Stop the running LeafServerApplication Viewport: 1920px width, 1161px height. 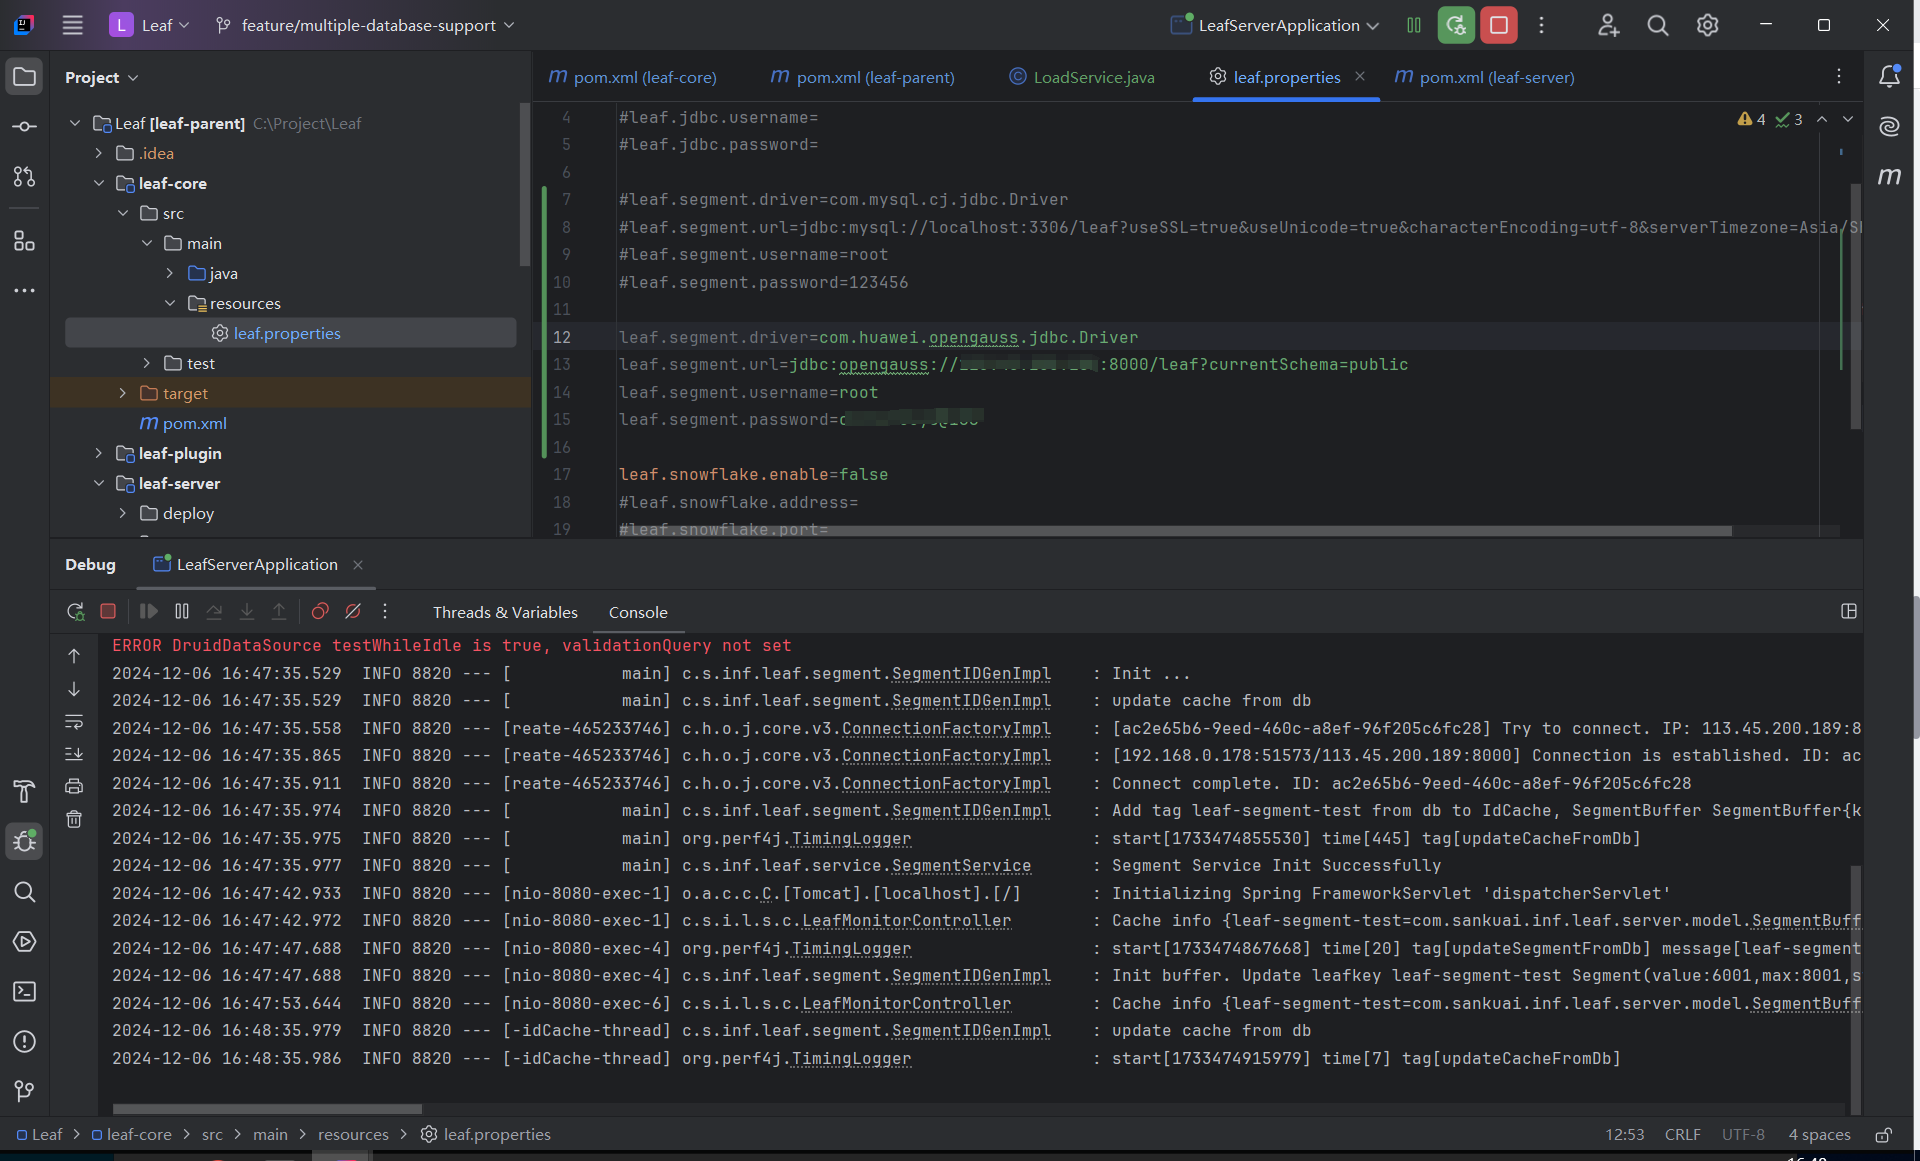tap(1498, 26)
